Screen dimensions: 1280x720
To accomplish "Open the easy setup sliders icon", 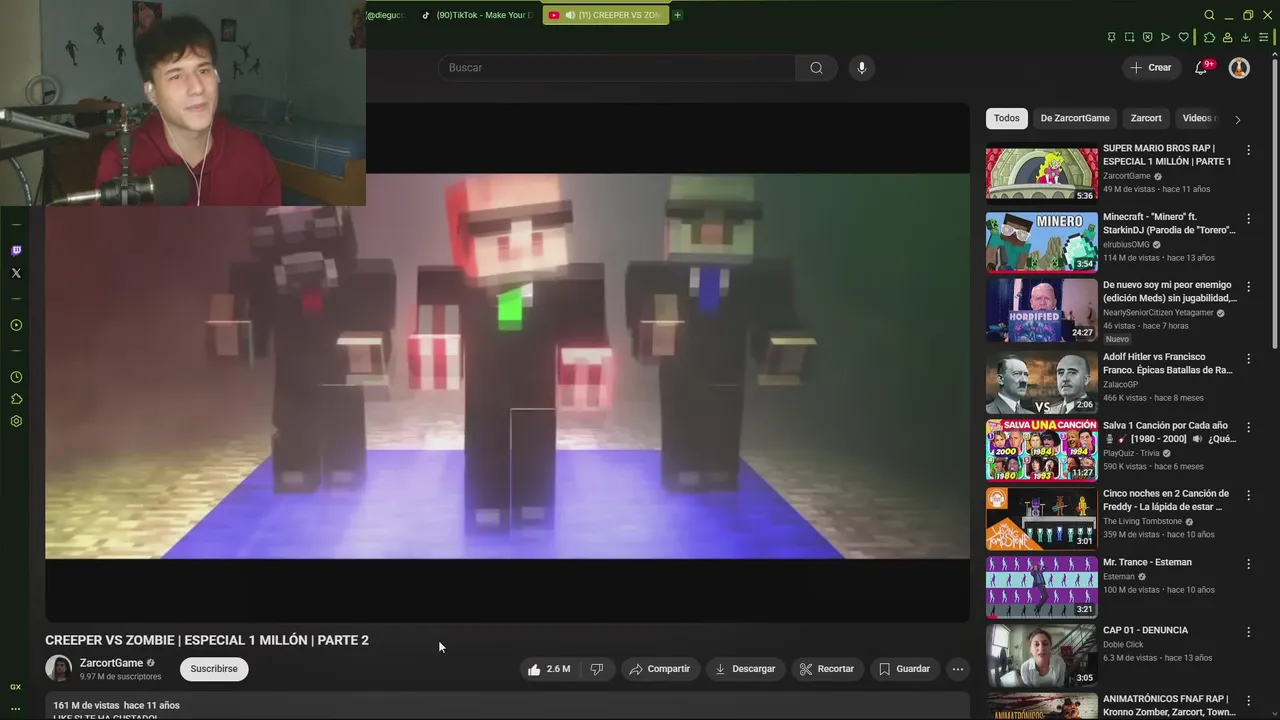I will point(1265,37).
